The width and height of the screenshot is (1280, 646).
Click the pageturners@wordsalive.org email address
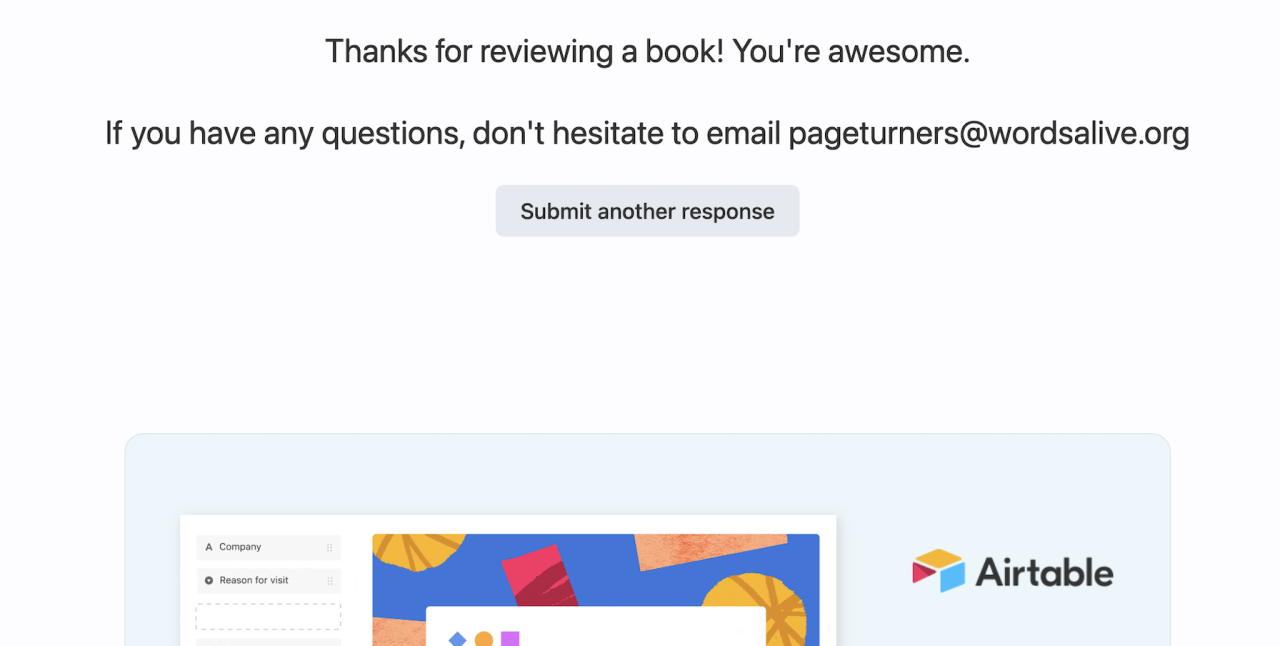(988, 133)
